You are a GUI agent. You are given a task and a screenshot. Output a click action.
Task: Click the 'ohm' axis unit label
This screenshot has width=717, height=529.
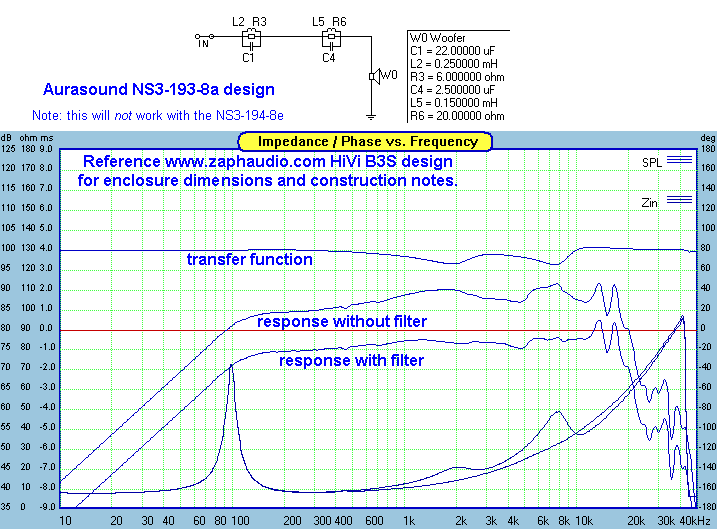coord(27,138)
